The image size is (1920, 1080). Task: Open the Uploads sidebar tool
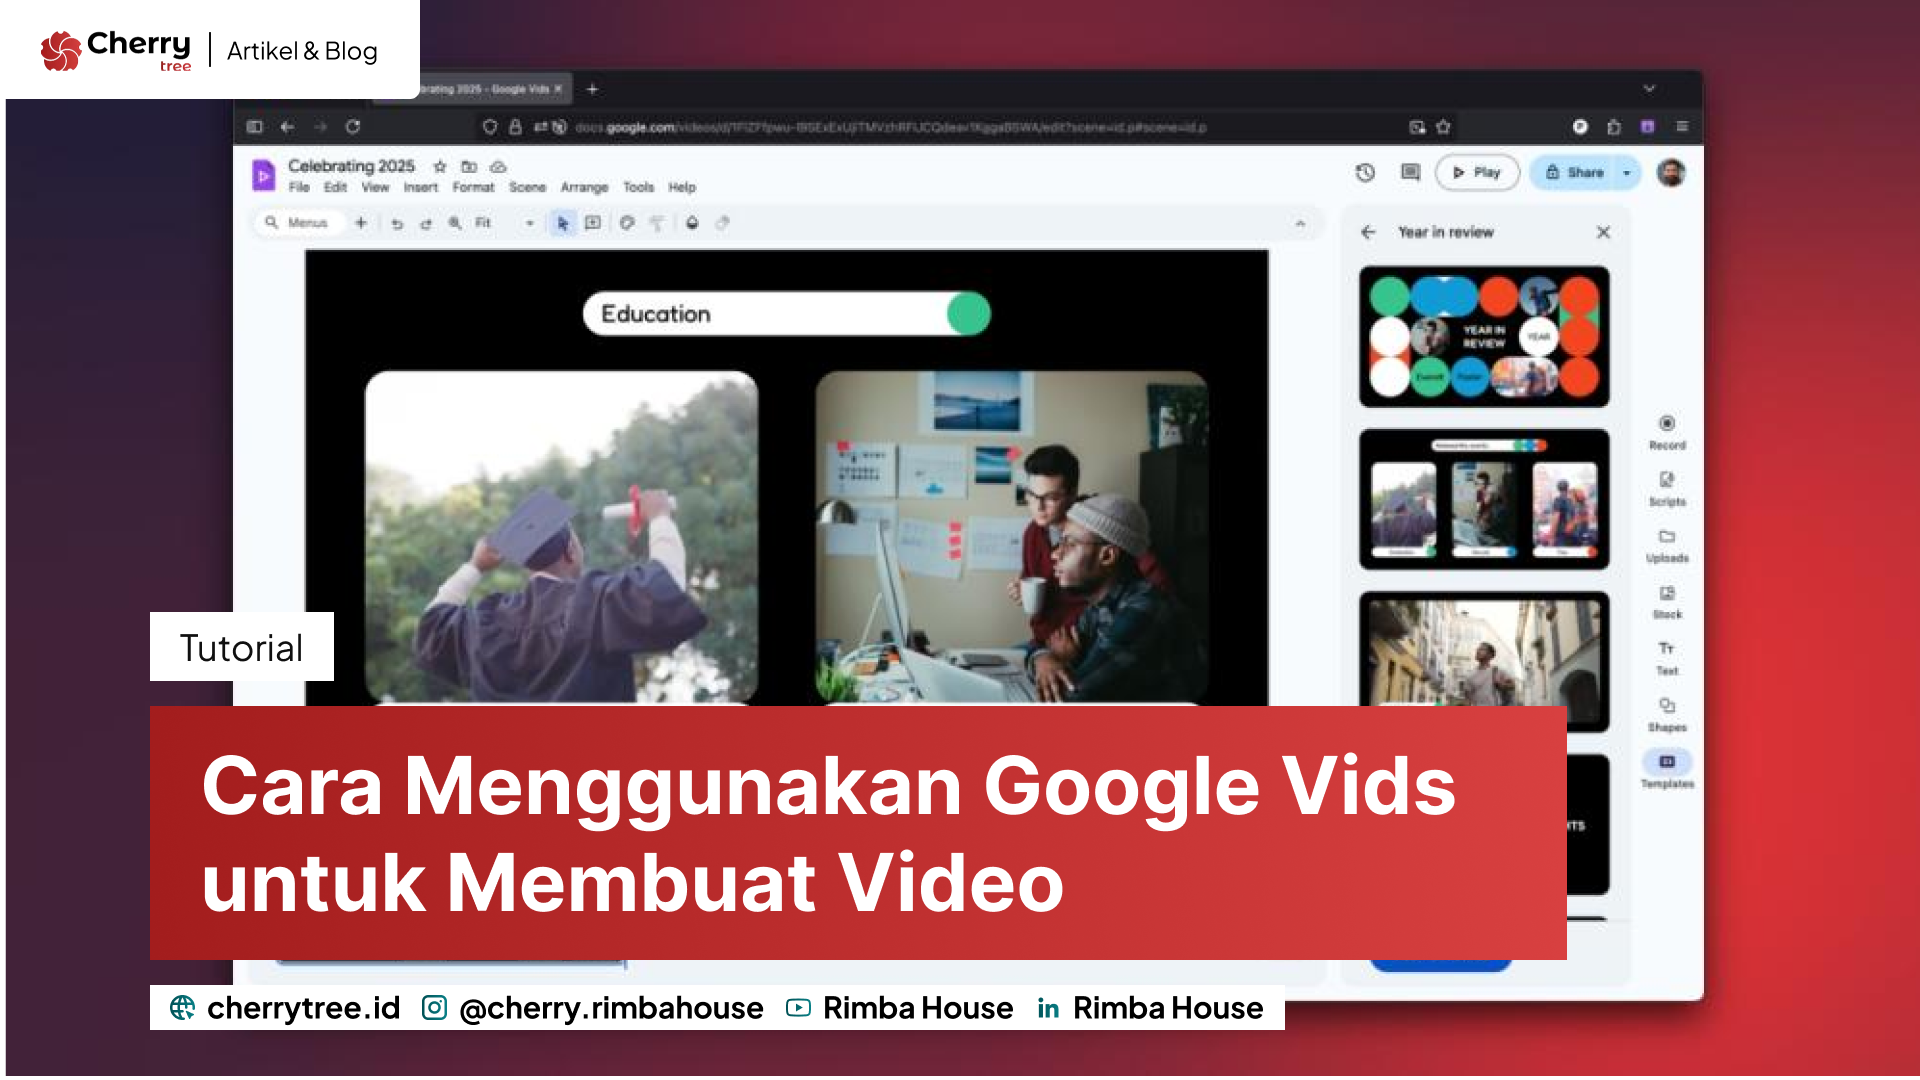click(1667, 546)
